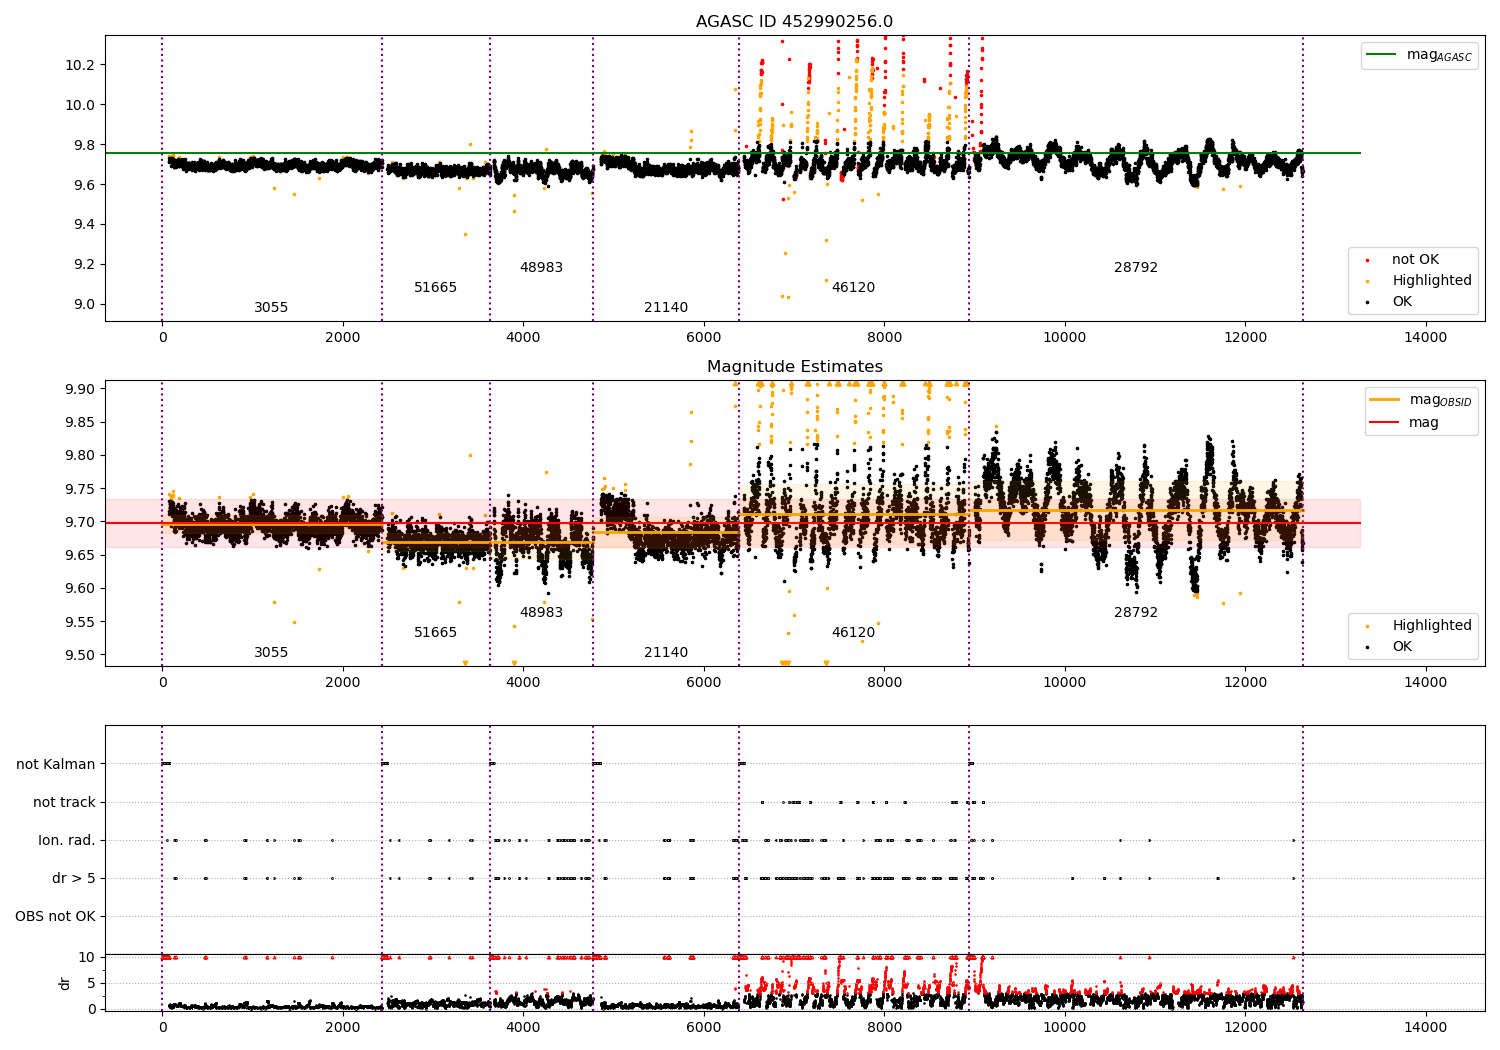Click the 9.75 y-axis tick label
This screenshot has height=1050, width=1500.
(80, 489)
